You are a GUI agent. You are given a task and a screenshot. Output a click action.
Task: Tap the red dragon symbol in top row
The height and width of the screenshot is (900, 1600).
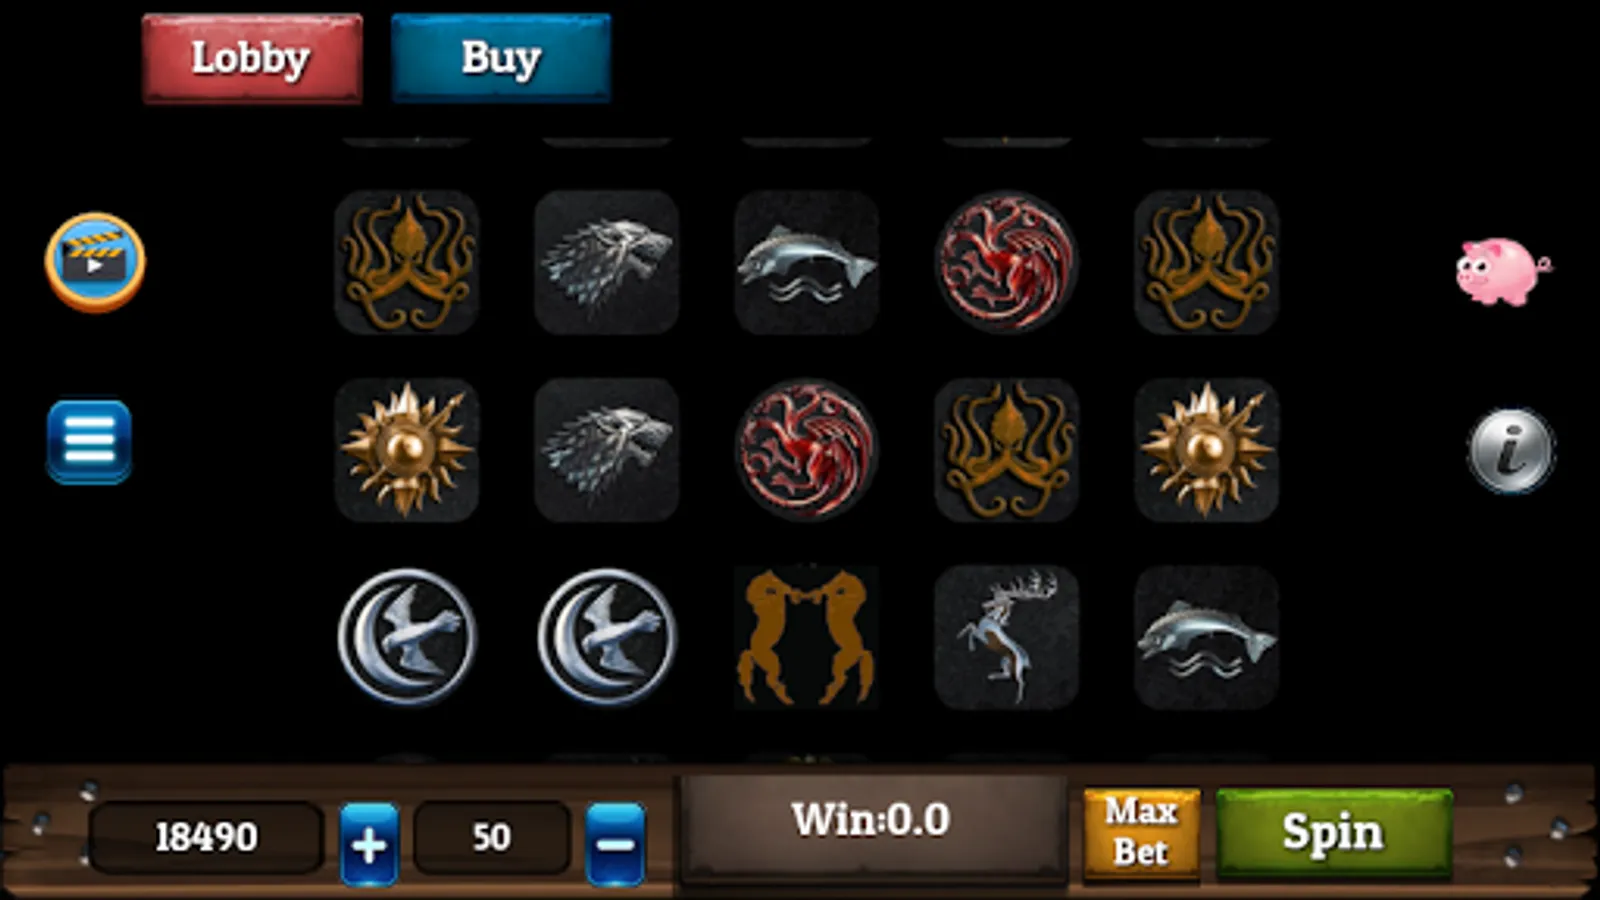coord(1006,262)
